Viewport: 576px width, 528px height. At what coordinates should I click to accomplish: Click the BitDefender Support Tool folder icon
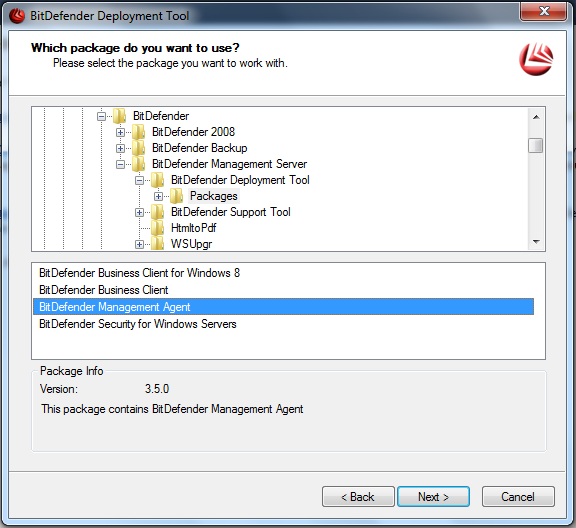point(158,212)
